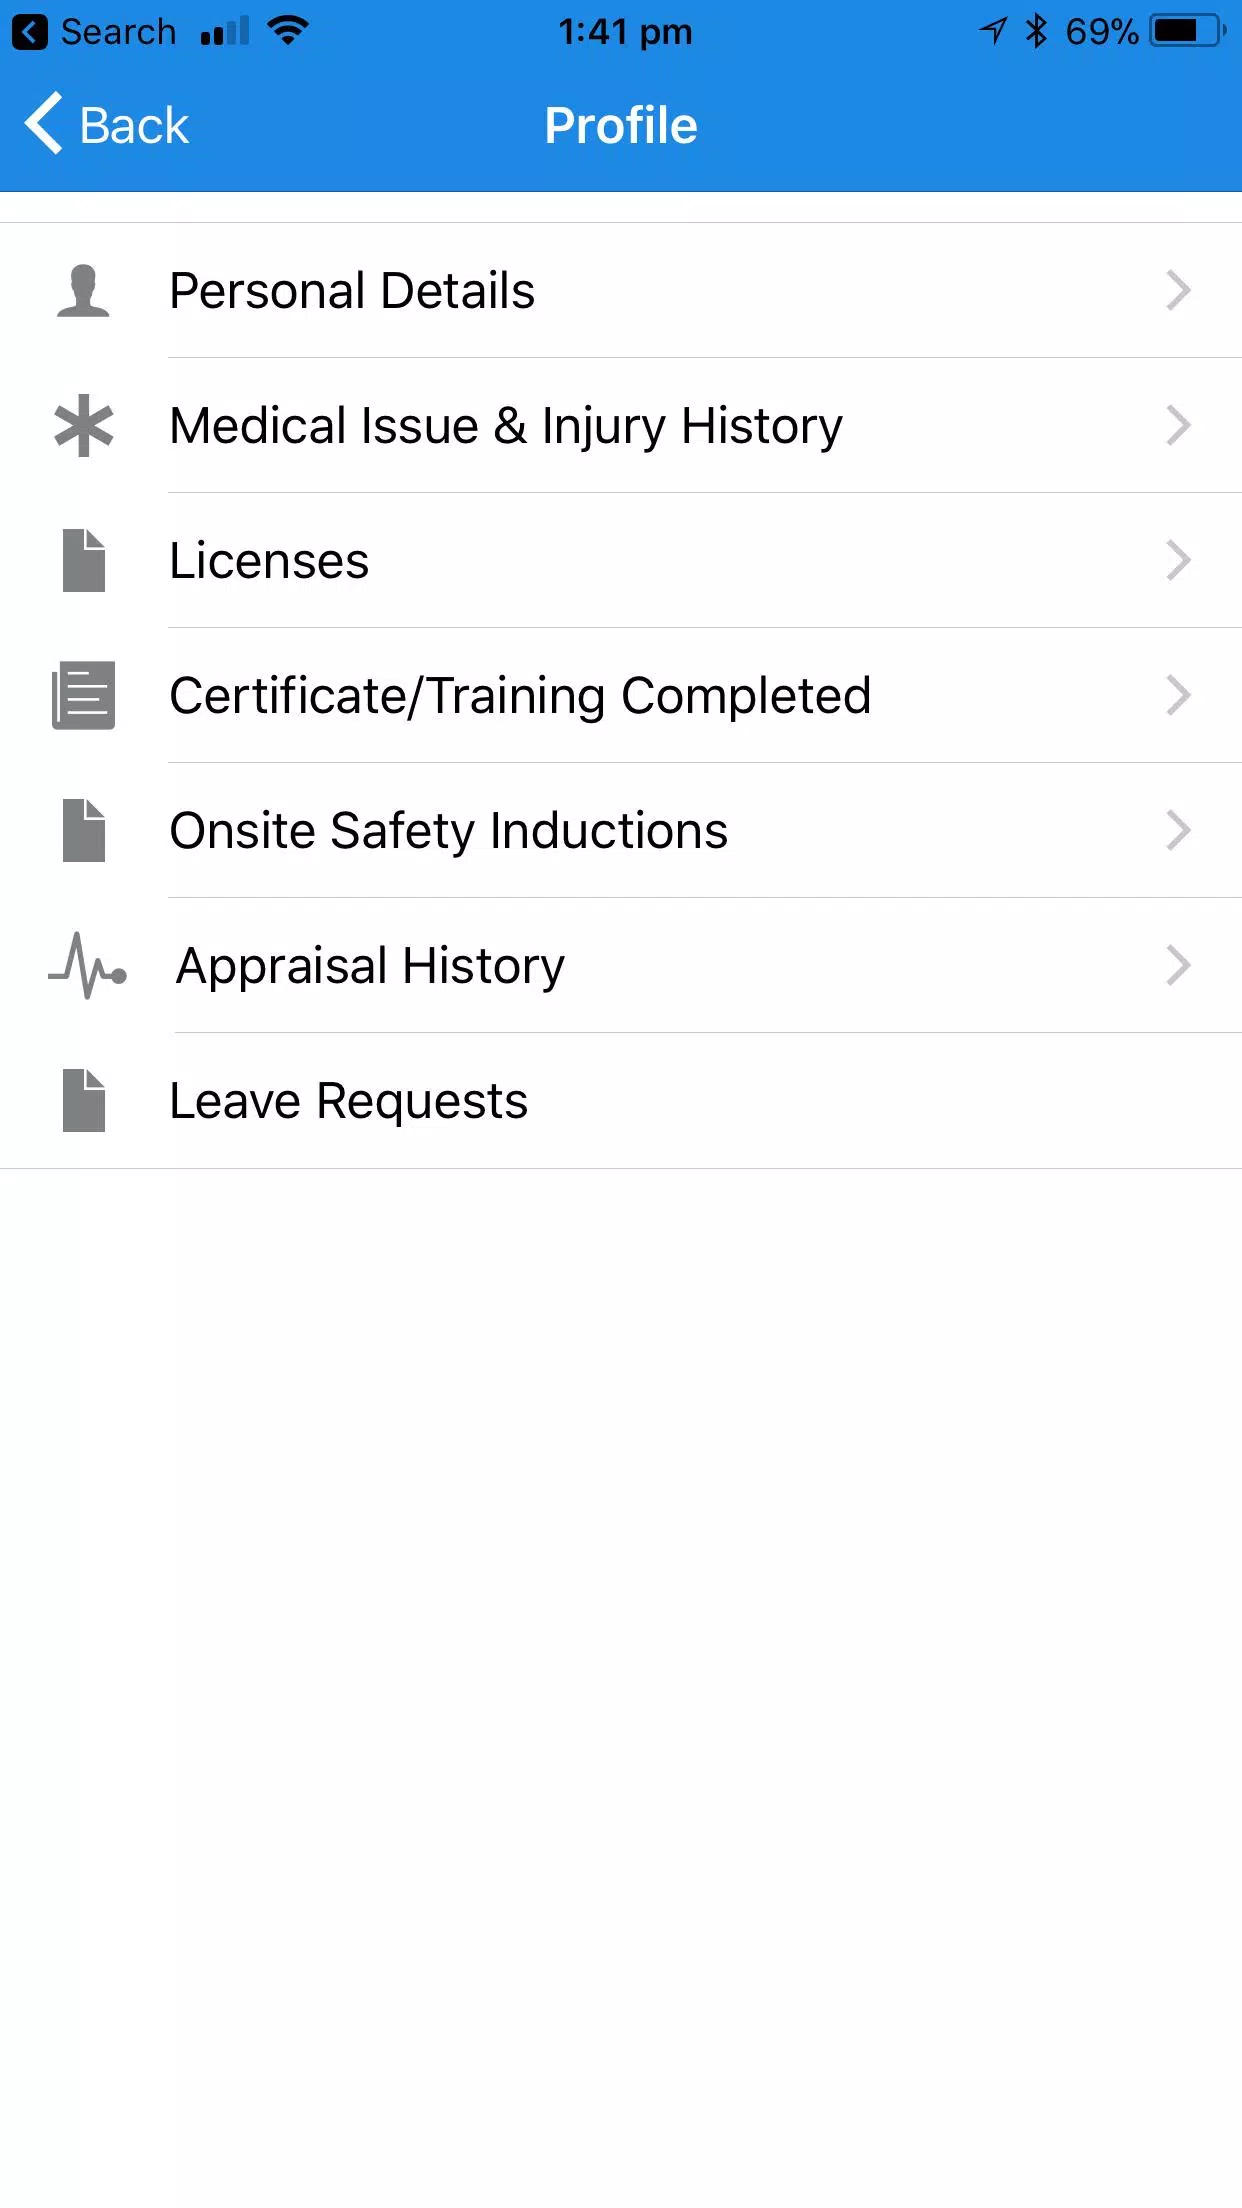Tap the Leave Requests document icon
This screenshot has height=2208, width=1242.
point(84,1101)
